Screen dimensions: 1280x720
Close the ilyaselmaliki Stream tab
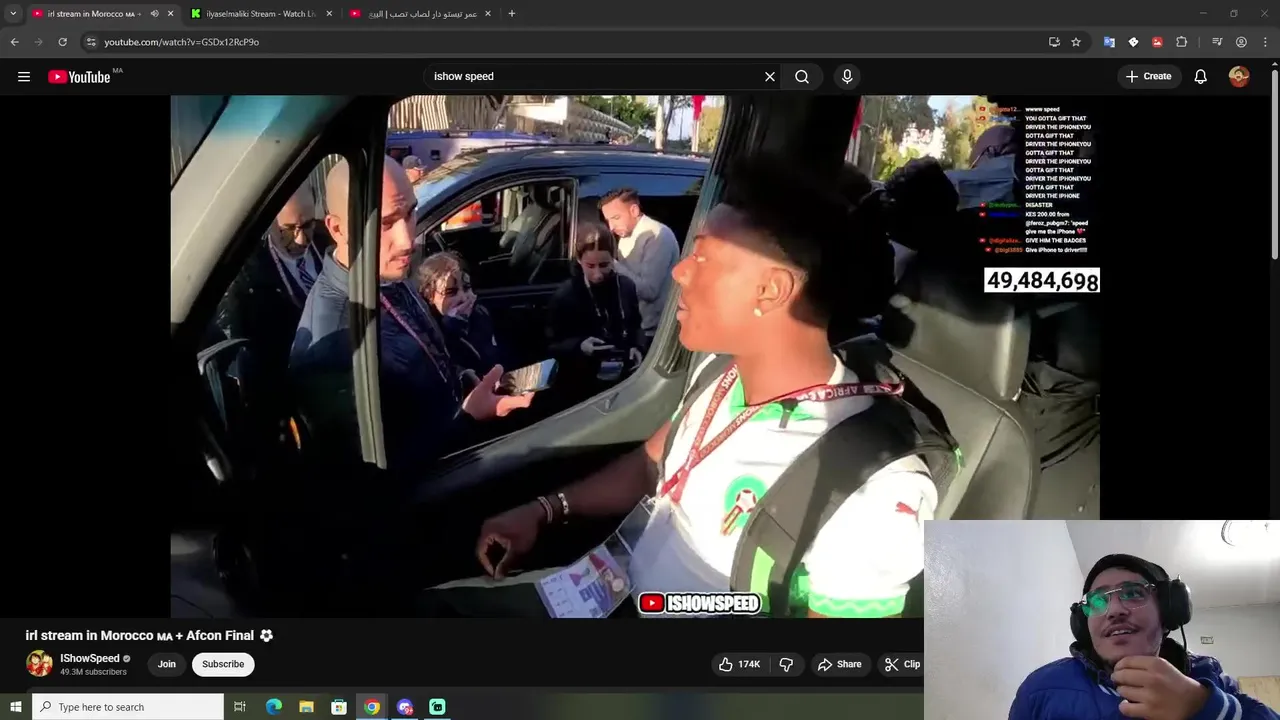coord(329,14)
